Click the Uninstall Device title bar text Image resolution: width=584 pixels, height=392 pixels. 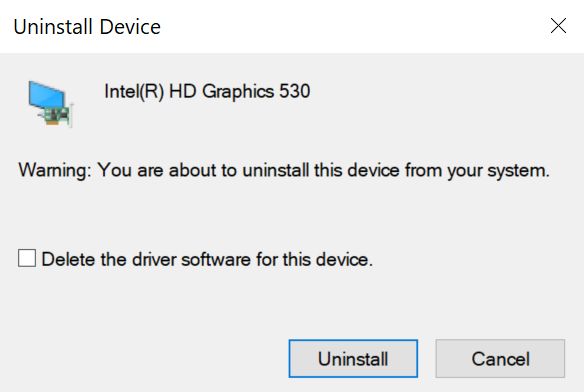point(87,27)
